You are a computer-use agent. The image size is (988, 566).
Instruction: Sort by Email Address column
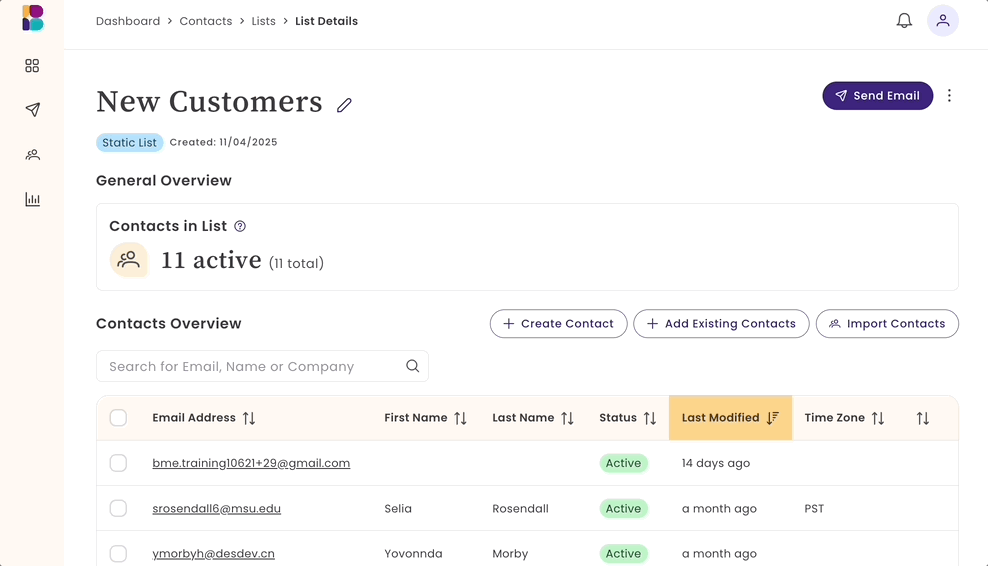click(x=249, y=418)
